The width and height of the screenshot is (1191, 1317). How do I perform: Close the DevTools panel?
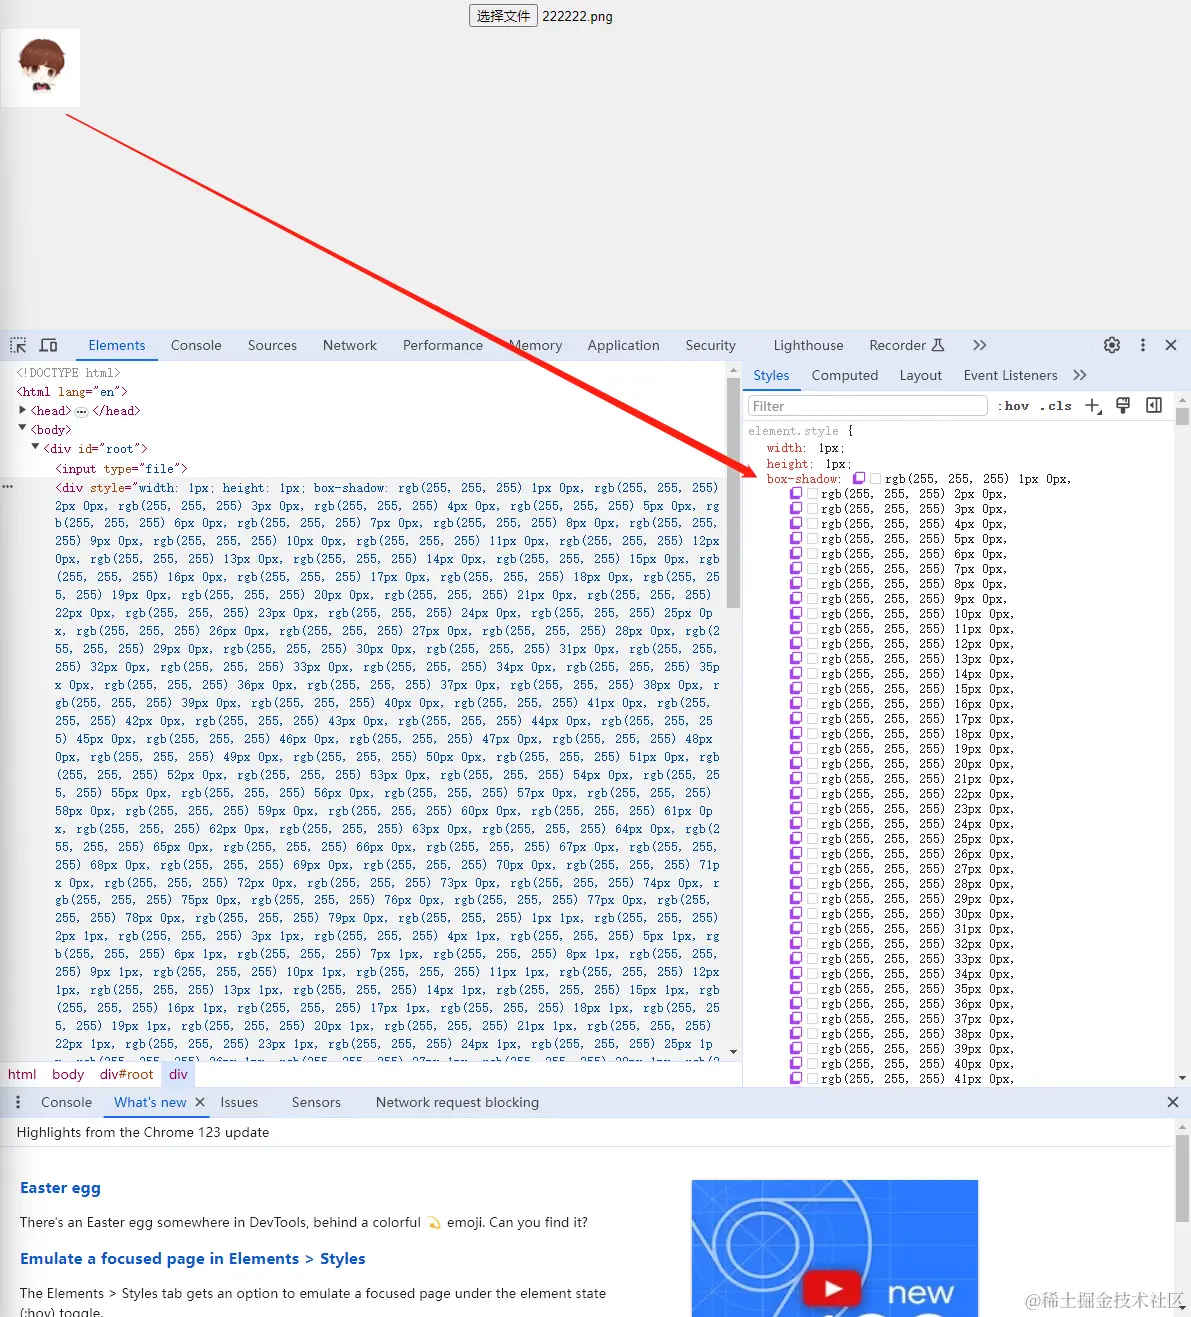(x=1171, y=345)
